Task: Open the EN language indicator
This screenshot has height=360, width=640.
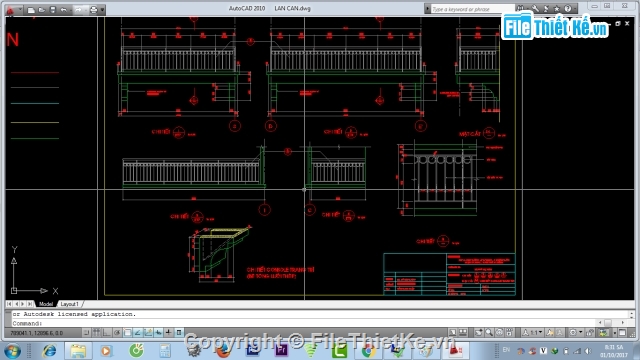Action: [x=507, y=350]
